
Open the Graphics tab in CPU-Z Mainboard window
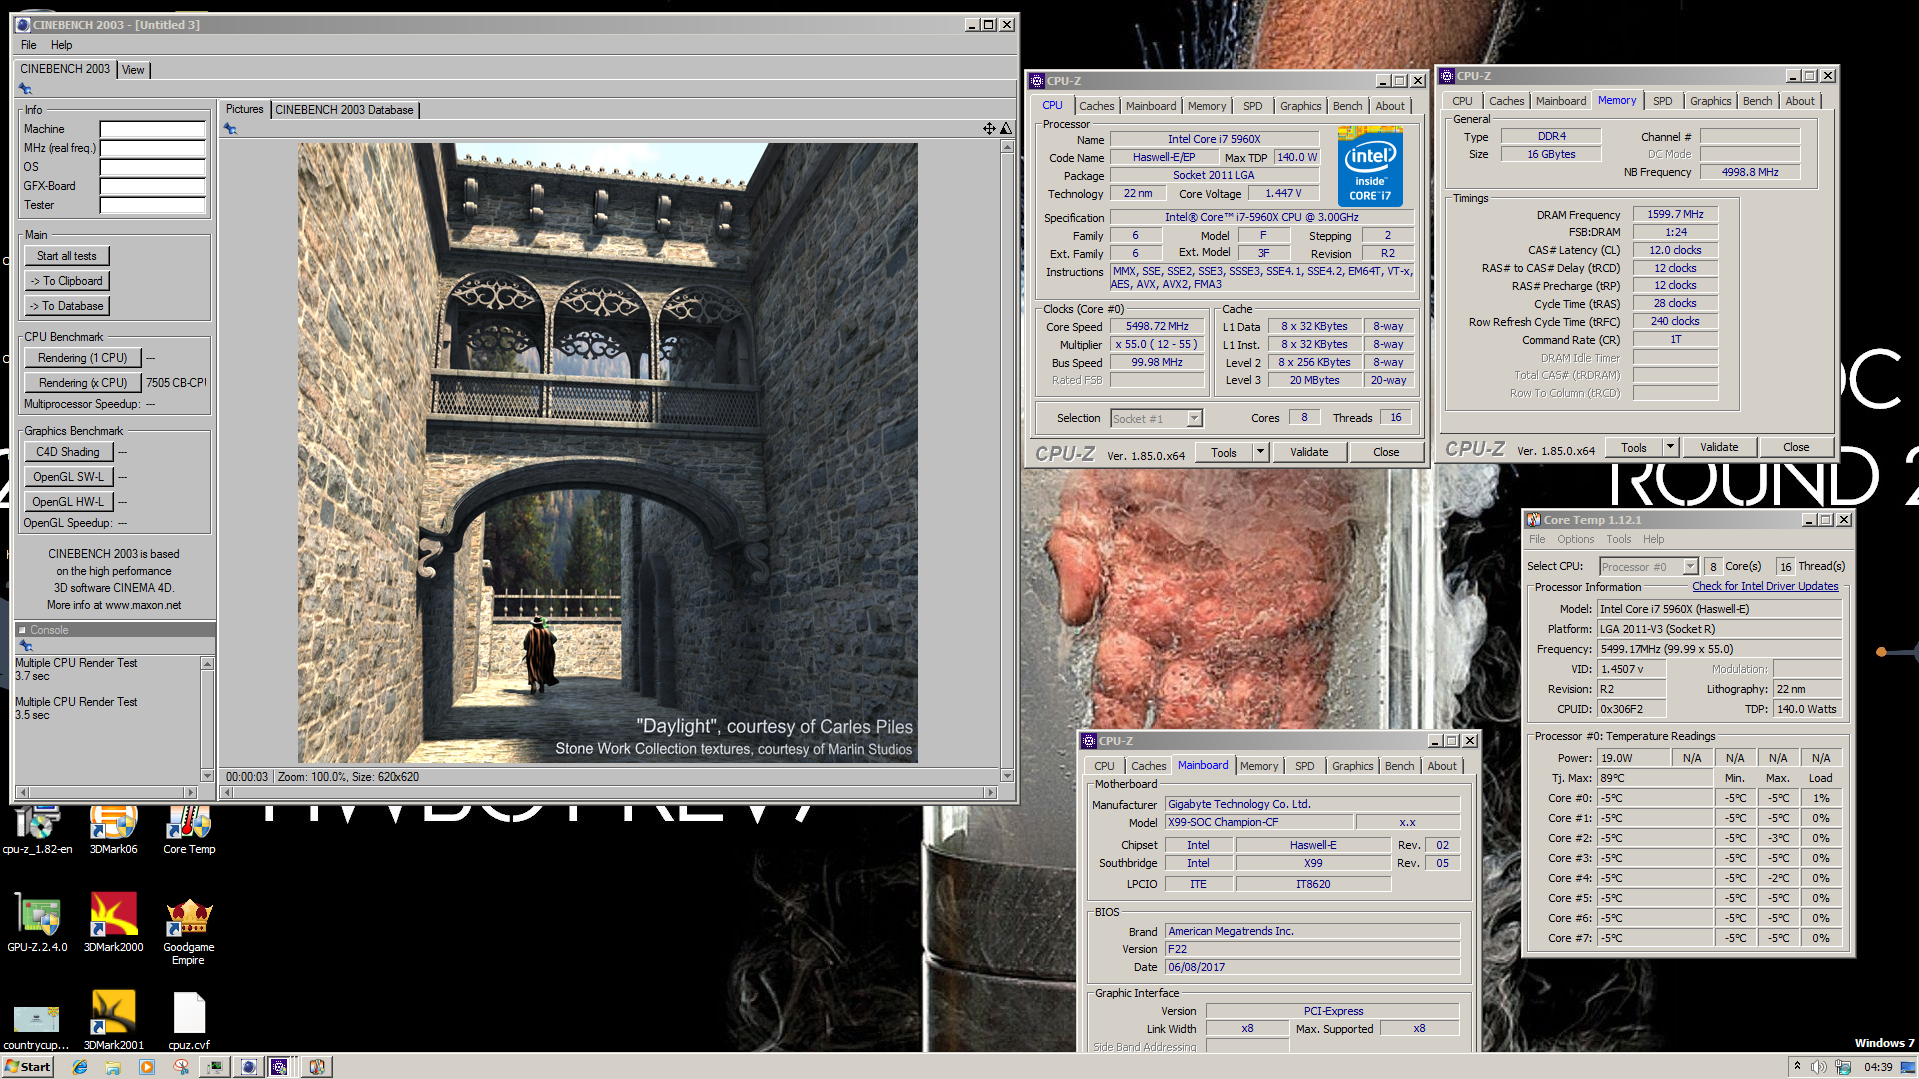tap(1352, 766)
